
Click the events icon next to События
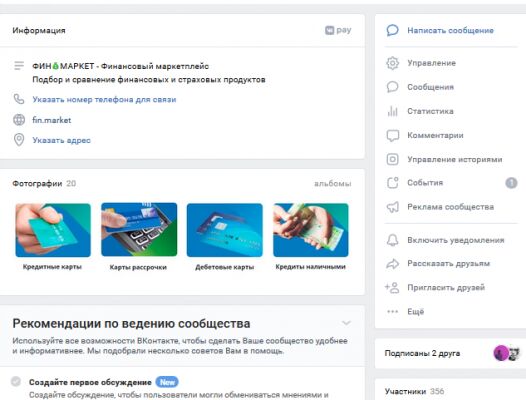click(x=392, y=183)
